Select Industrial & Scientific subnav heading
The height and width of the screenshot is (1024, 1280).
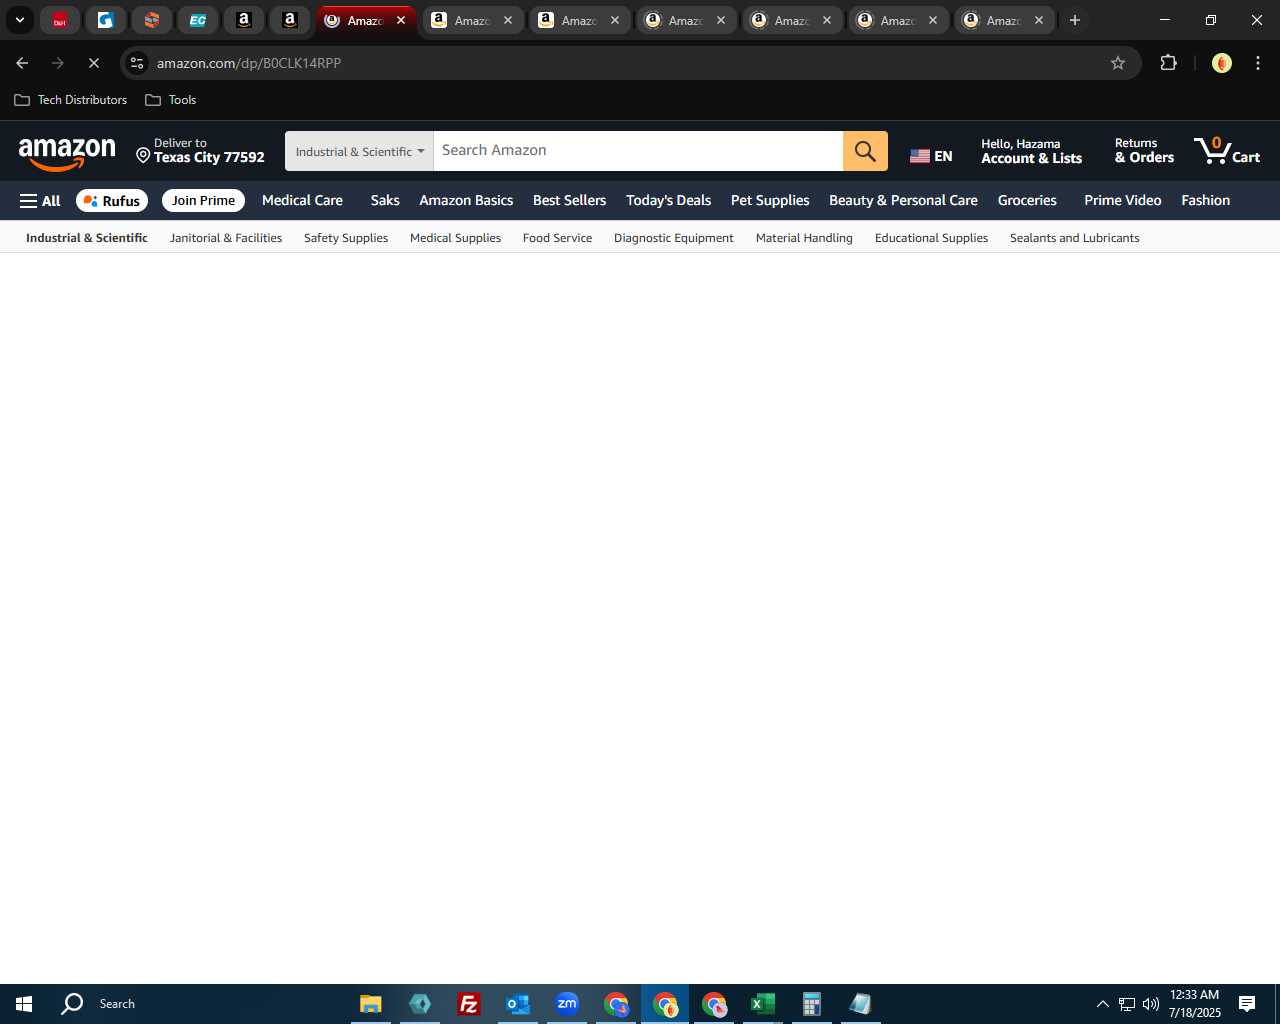tap(87, 238)
